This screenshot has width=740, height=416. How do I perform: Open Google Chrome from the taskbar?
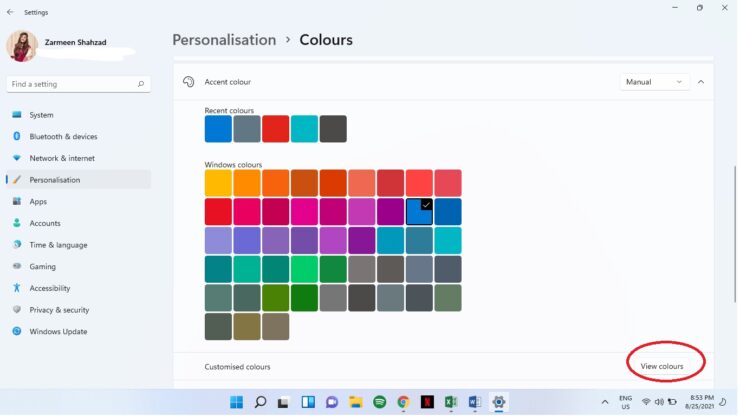click(x=404, y=402)
